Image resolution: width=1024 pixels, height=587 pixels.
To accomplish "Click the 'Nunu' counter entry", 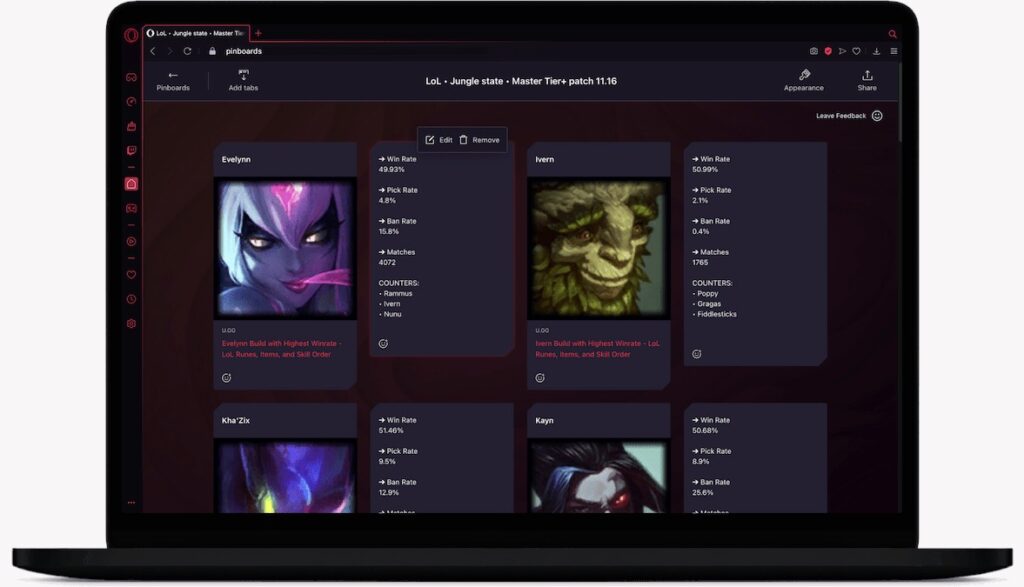I will (392, 314).
